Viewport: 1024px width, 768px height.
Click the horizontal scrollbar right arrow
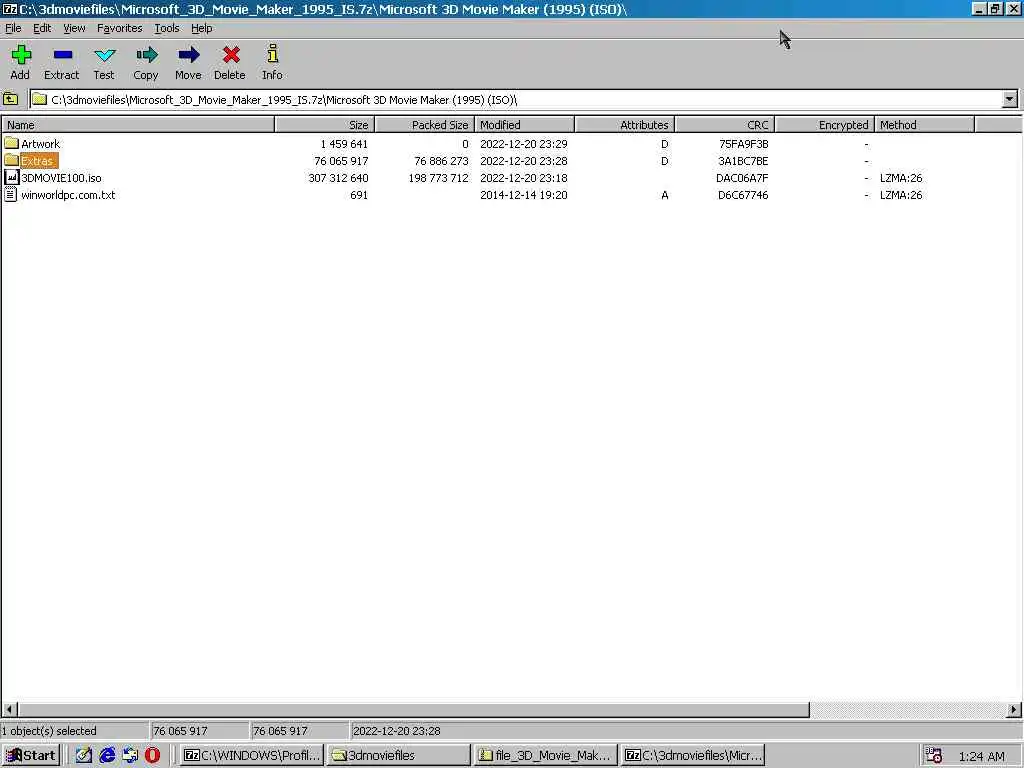point(1014,709)
